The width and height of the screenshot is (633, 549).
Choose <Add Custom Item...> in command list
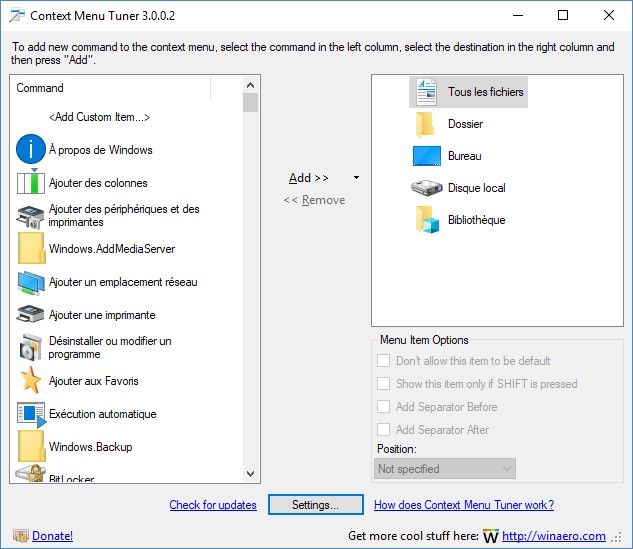click(99, 117)
